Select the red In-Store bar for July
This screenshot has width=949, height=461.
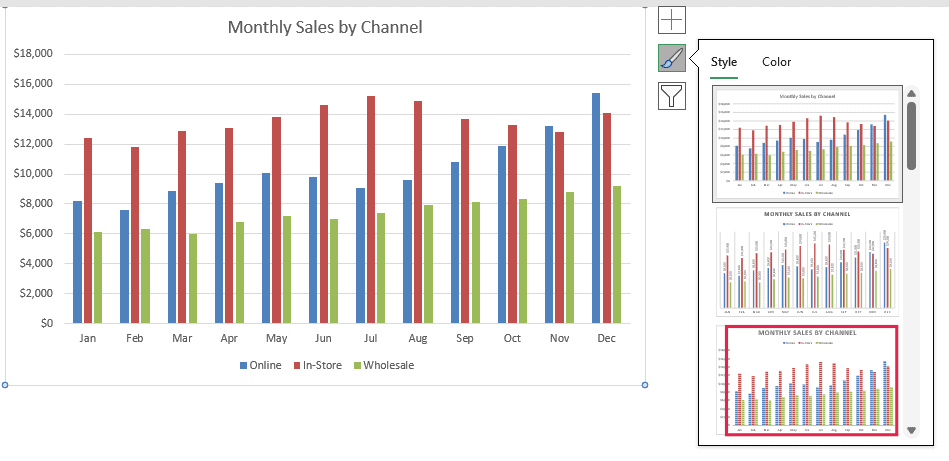click(x=370, y=209)
